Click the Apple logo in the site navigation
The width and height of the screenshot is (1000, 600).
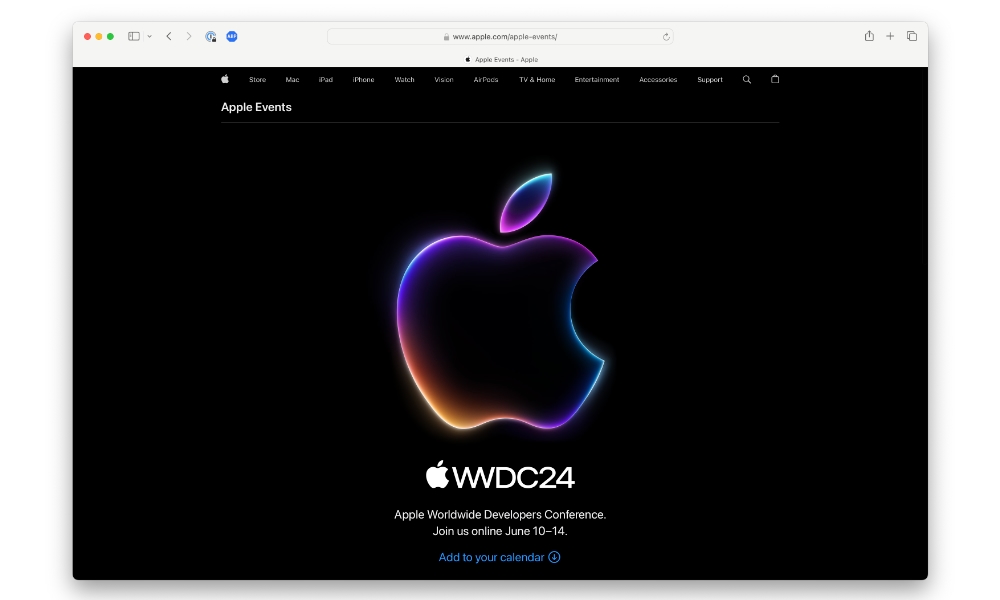(x=224, y=79)
